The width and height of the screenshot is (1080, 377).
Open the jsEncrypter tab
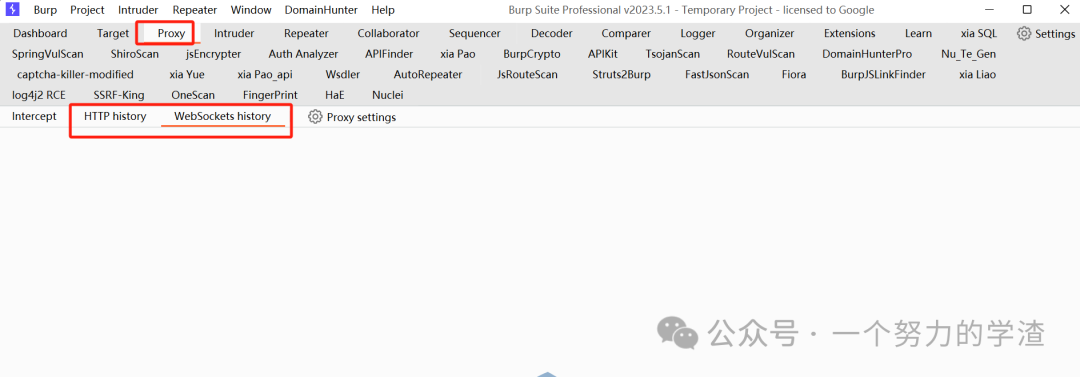[x=214, y=54]
